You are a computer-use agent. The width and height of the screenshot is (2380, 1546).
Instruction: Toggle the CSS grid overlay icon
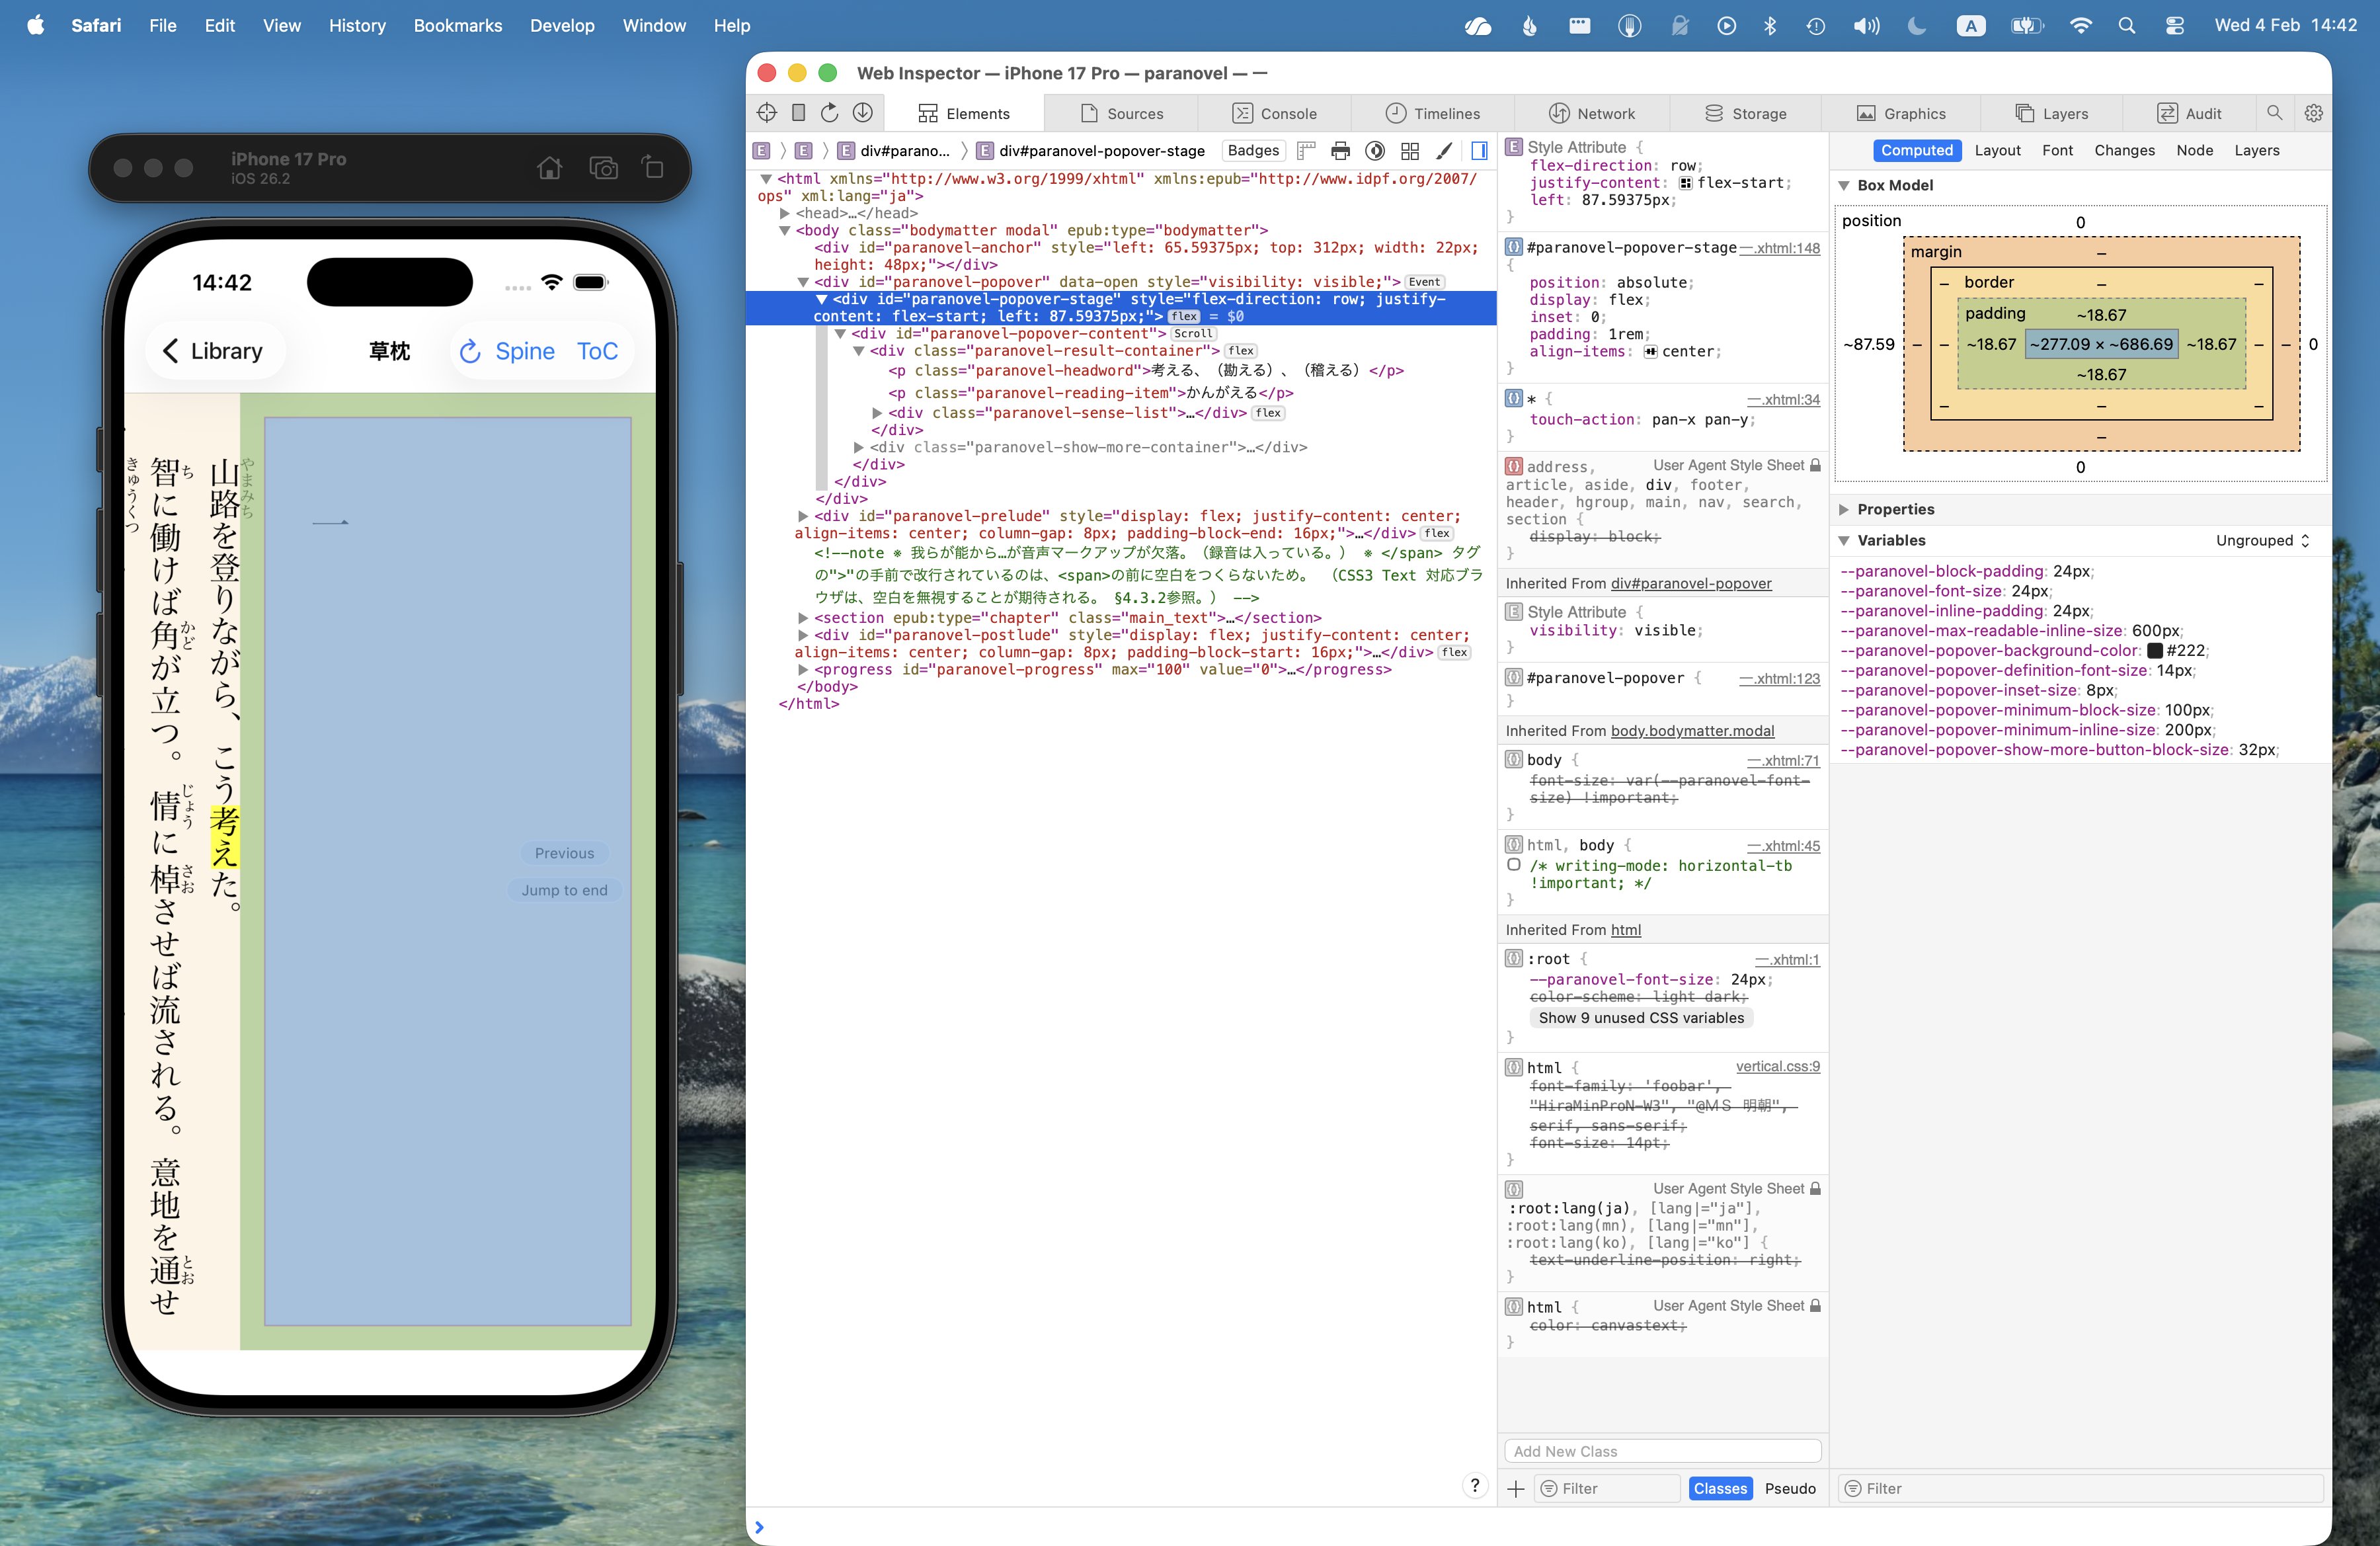[1410, 151]
